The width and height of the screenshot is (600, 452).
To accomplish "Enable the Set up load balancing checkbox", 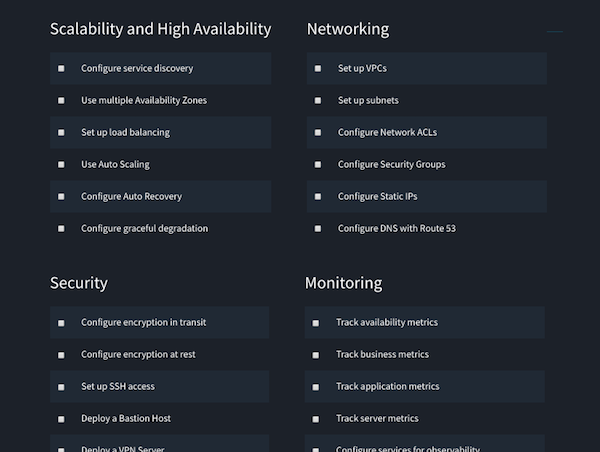I will tap(61, 133).
